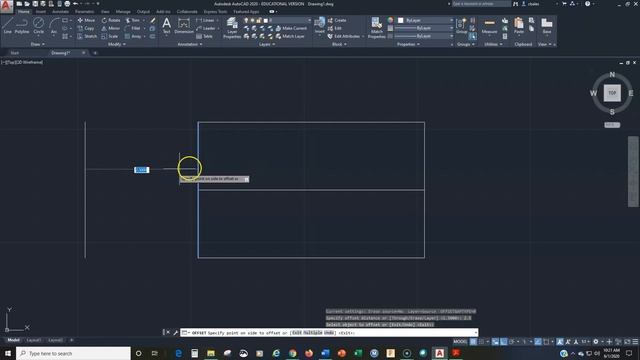Open the AutoCAD application menu
The width and height of the screenshot is (640, 360).
tap(6, 6)
